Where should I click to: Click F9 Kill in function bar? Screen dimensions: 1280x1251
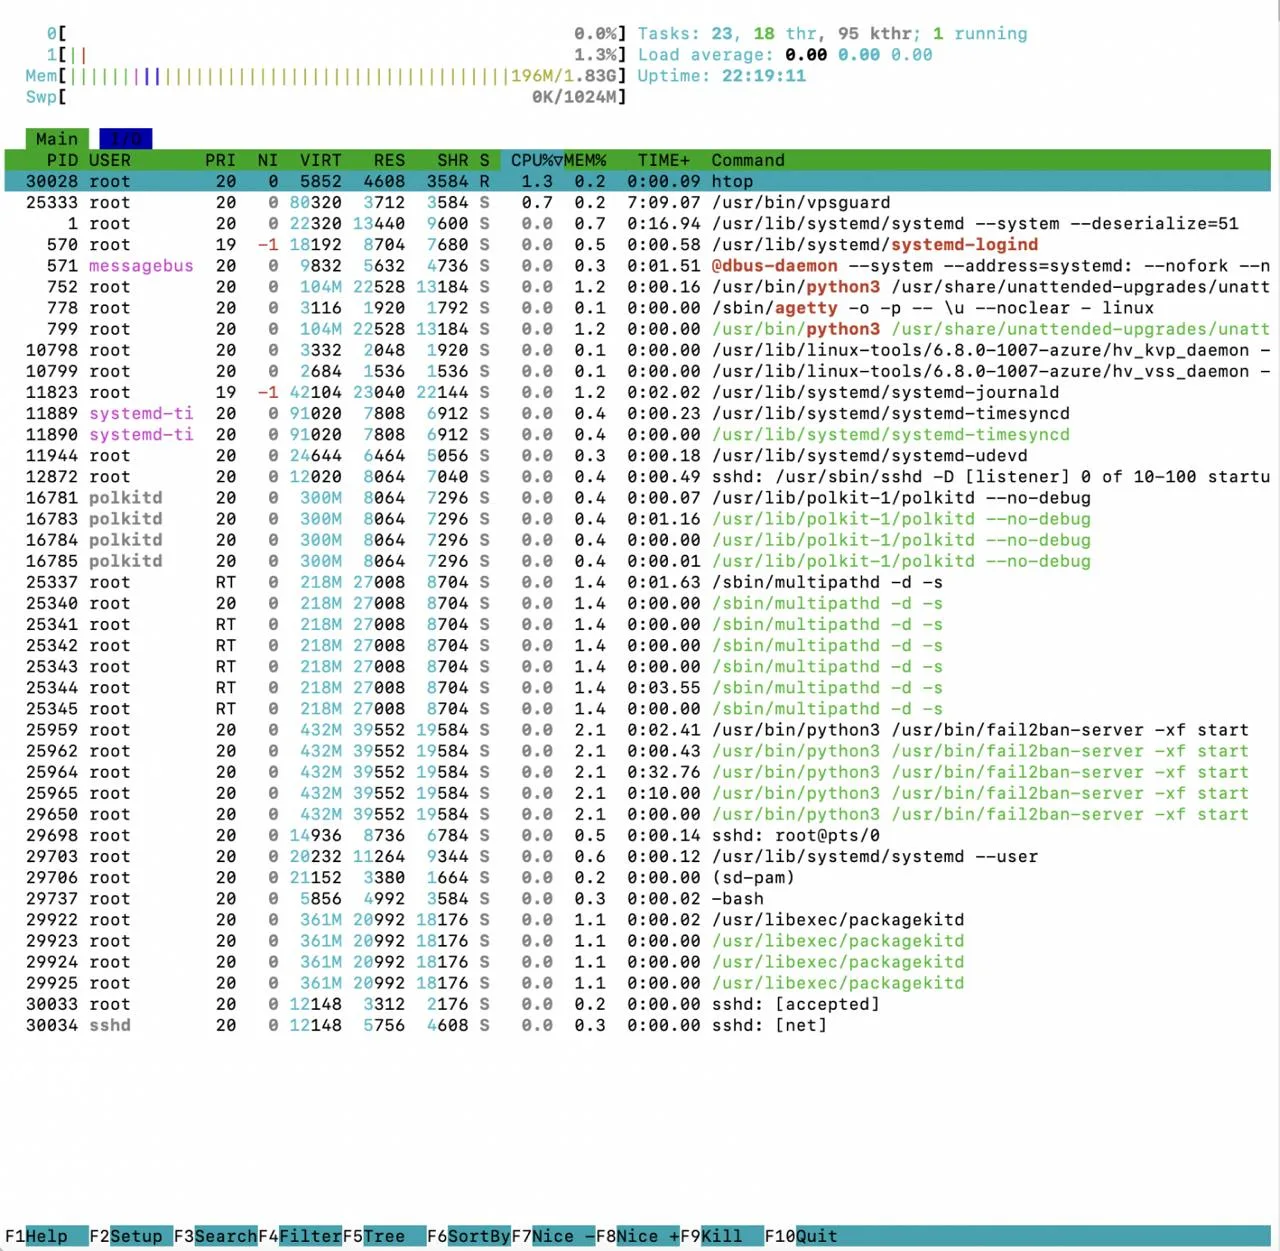pos(722,1236)
